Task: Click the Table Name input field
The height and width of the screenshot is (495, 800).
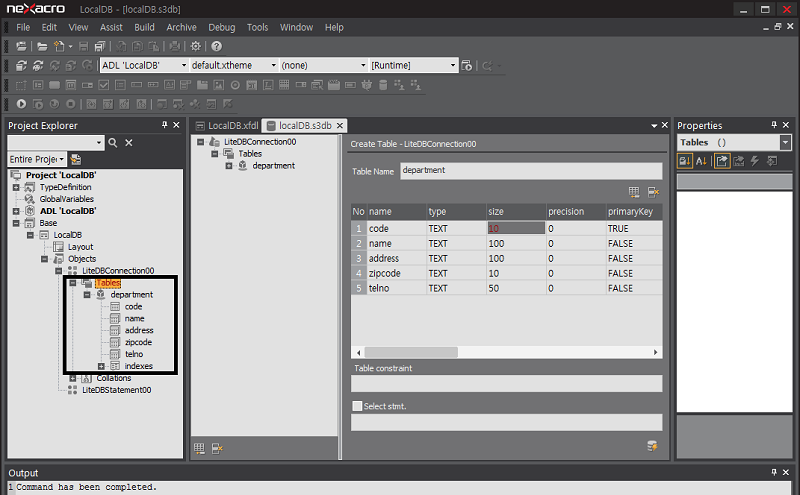Action: pos(531,171)
